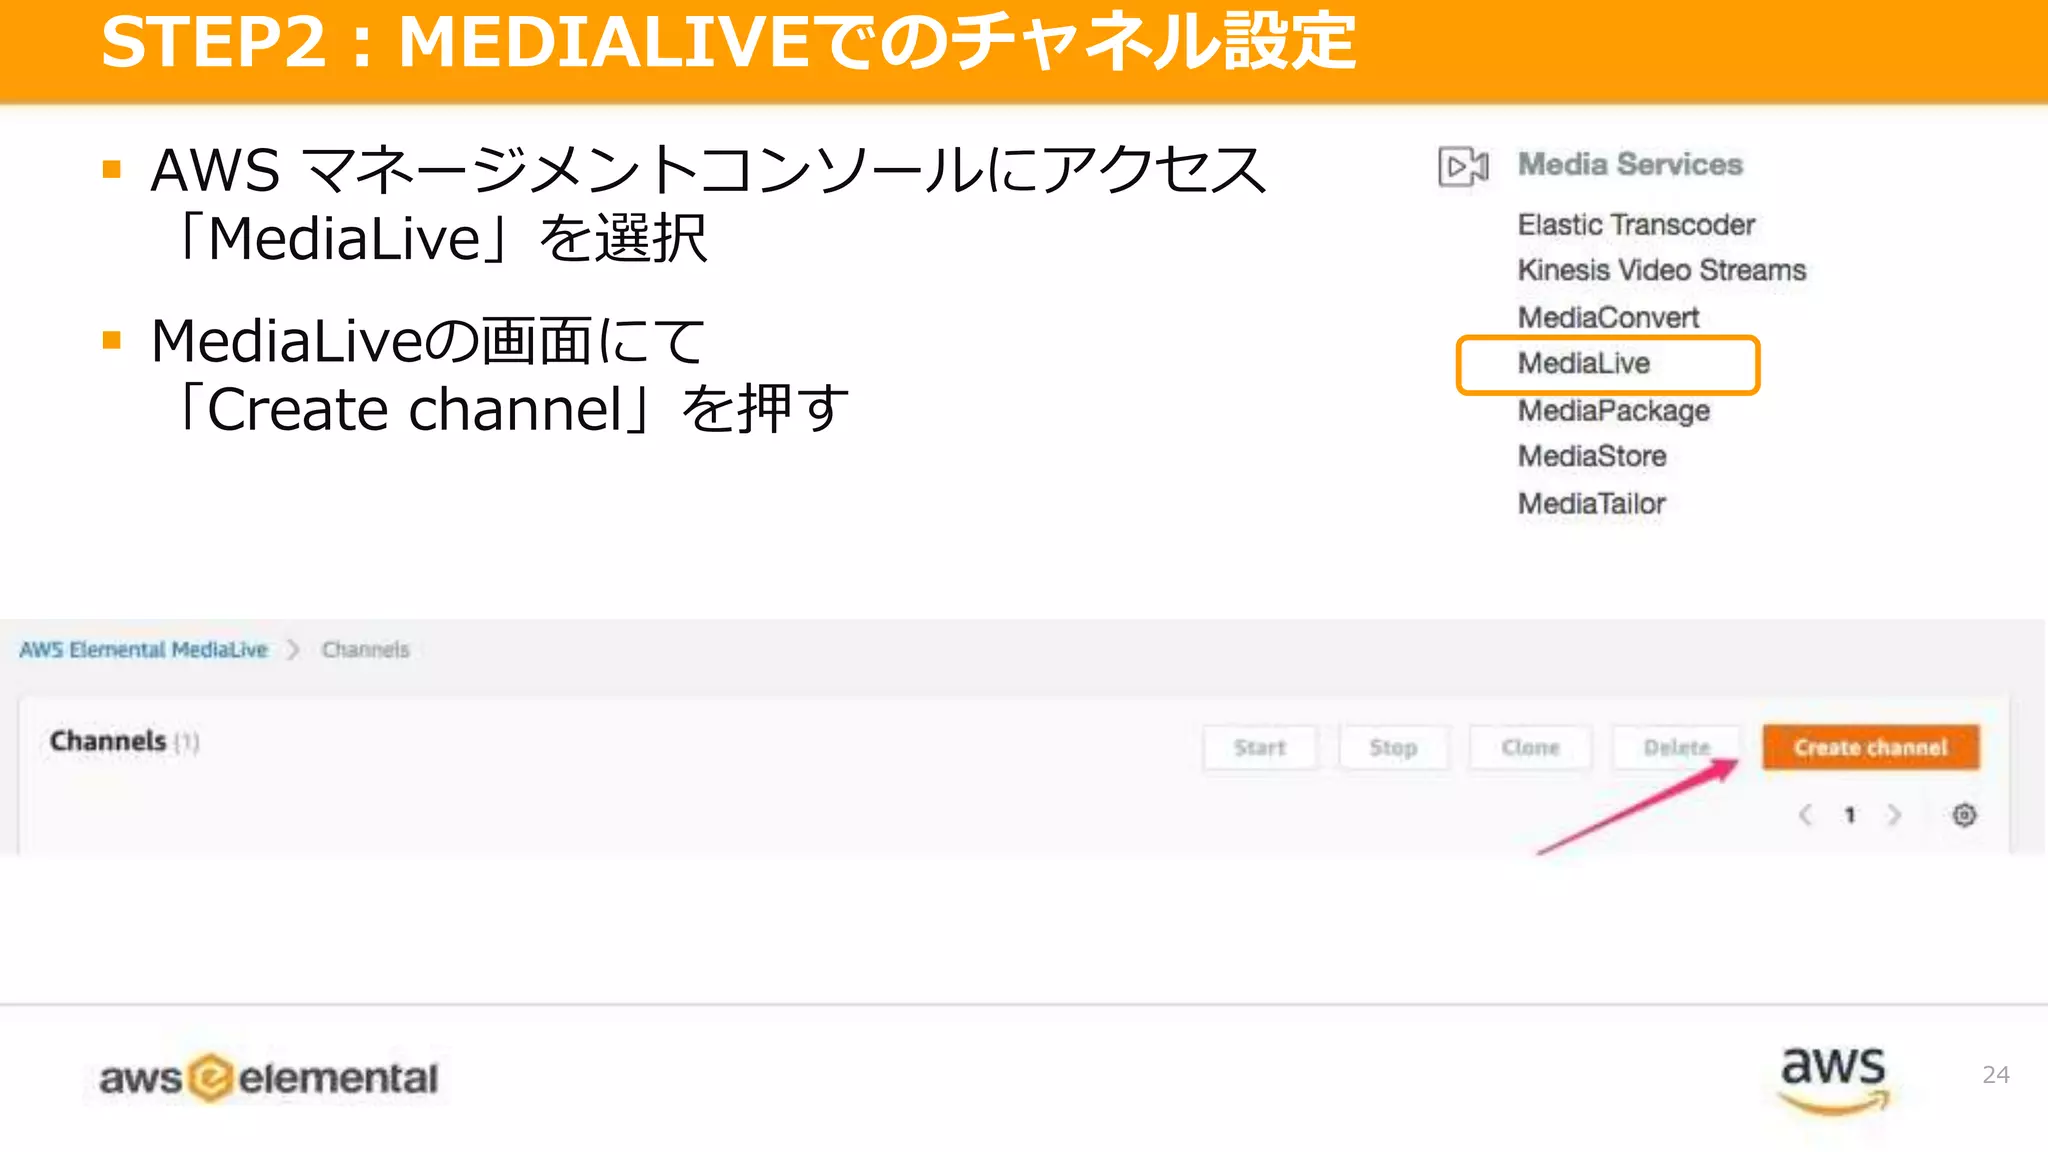Click the Media Services heading
2048x1152 pixels.
[1630, 164]
